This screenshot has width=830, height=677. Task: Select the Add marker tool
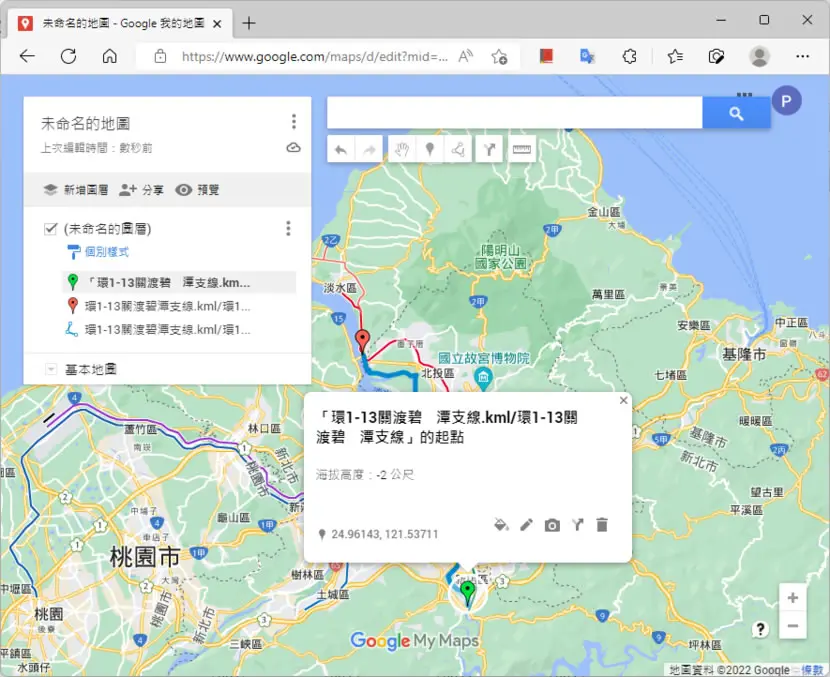[x=430, y=150]
